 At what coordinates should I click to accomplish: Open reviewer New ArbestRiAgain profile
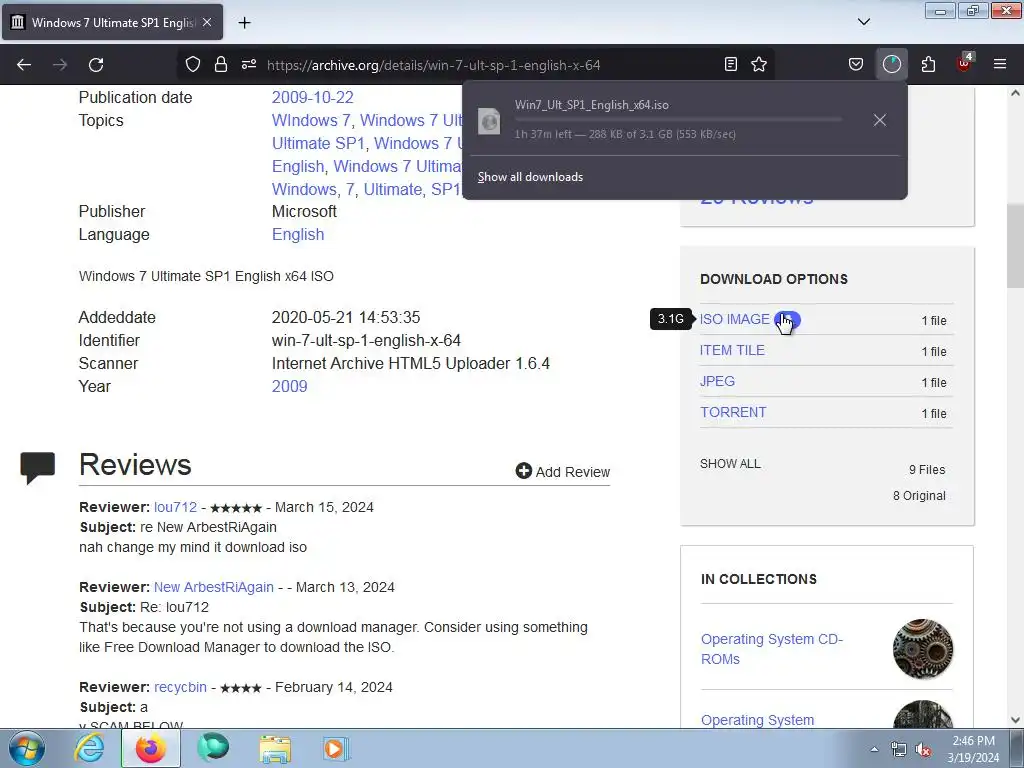coord(214,587)
